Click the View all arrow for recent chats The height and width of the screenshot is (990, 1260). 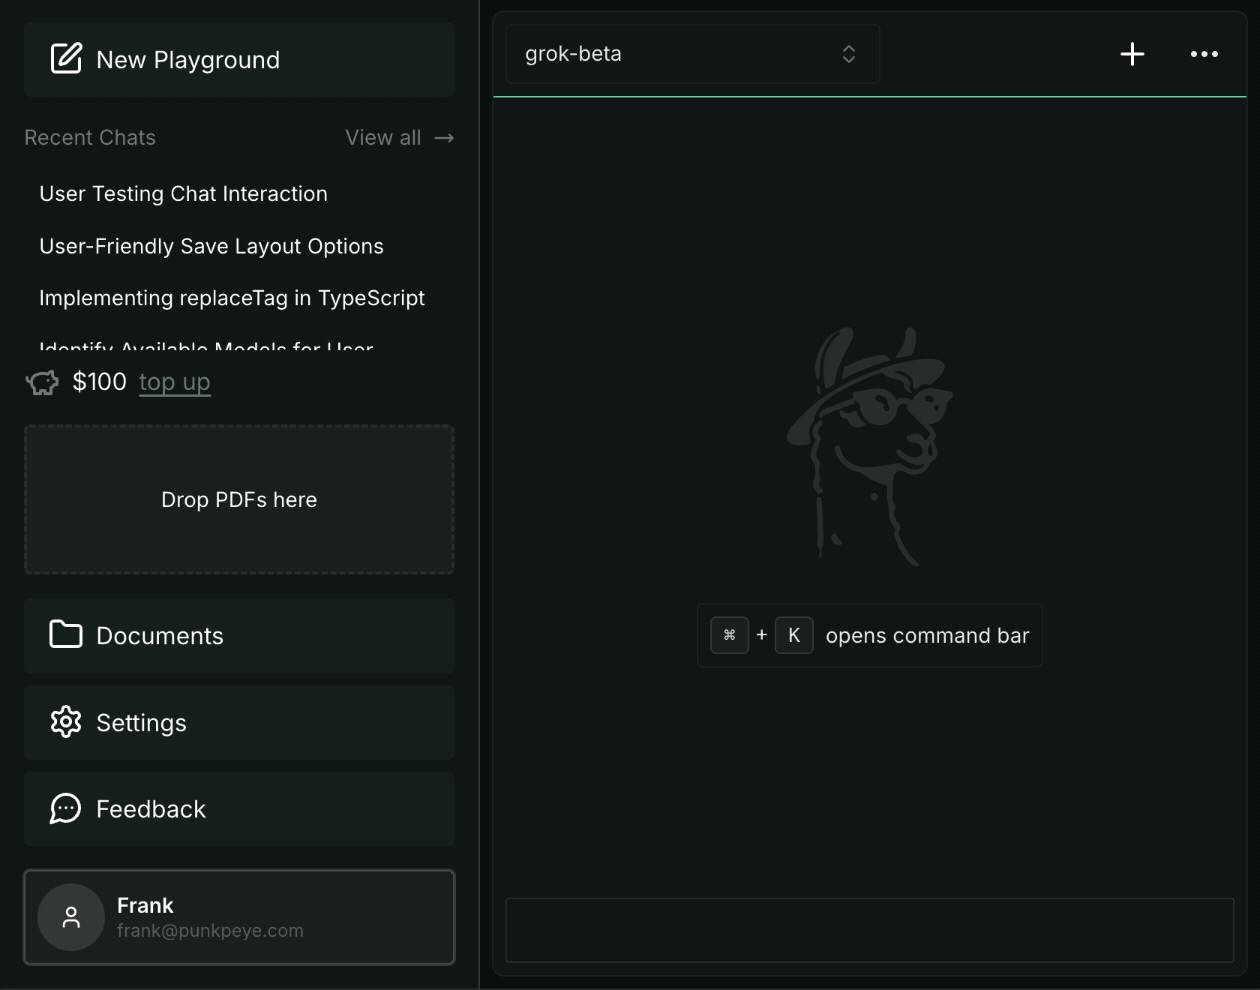445,138
